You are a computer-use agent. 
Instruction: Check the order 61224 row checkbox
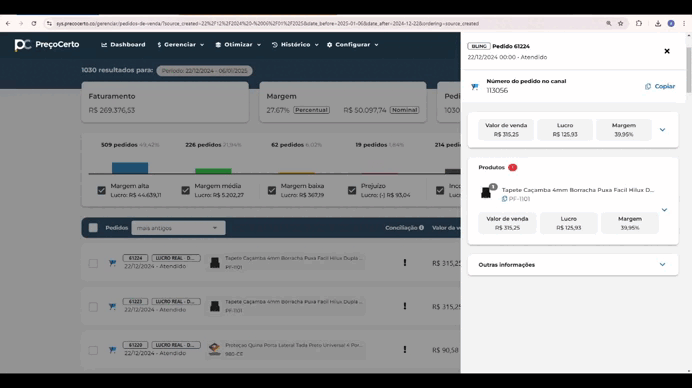[x=93, y=263]
